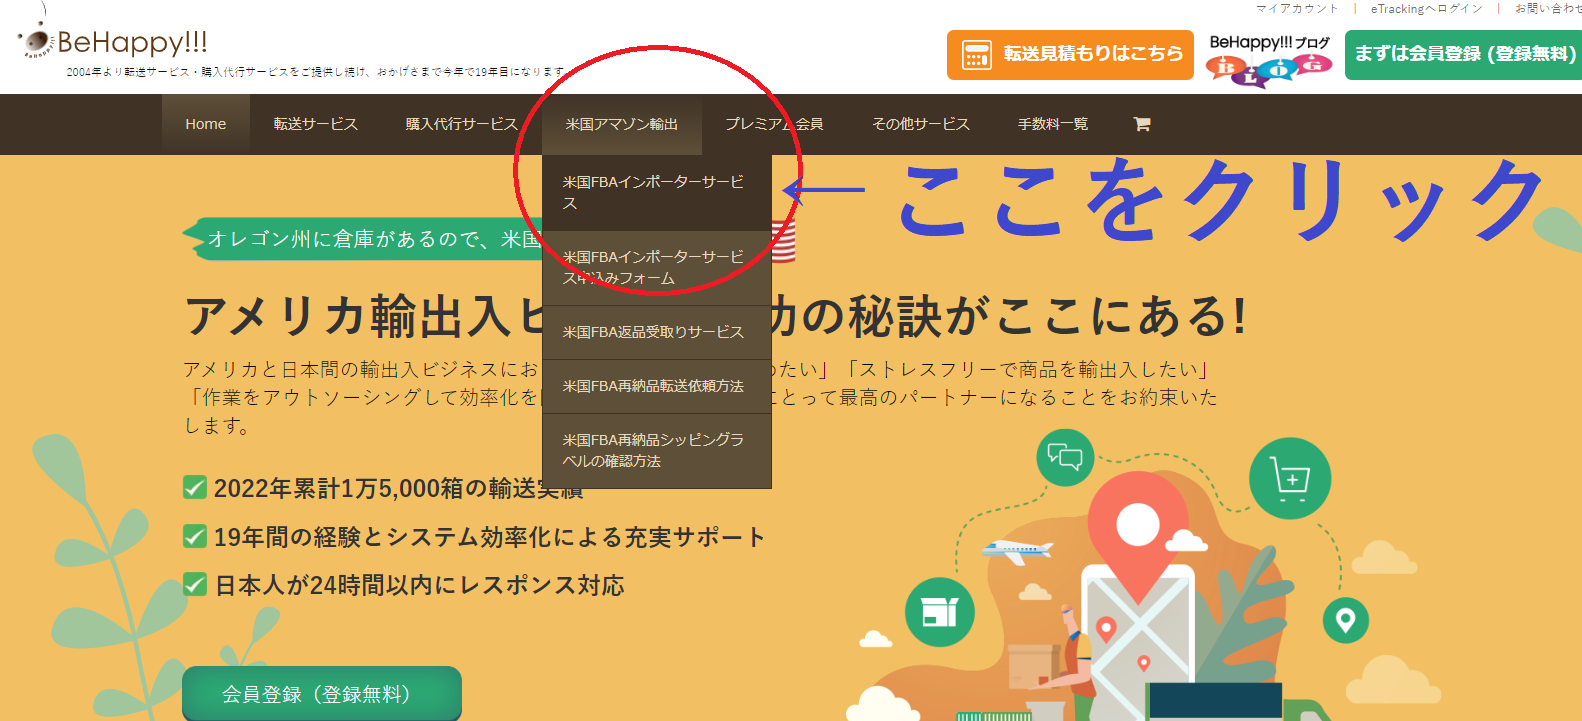
Task: Open 米国アマゾン輸出 menu
Action: click(622, 124)
